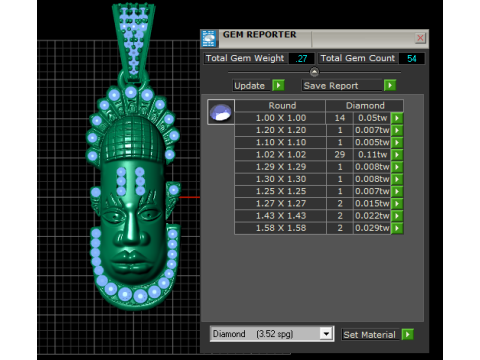The width and height of the screenshot is (480, 360).
Task: Collapse the panel with the round up-arrow handle
Action: [314, 72]
